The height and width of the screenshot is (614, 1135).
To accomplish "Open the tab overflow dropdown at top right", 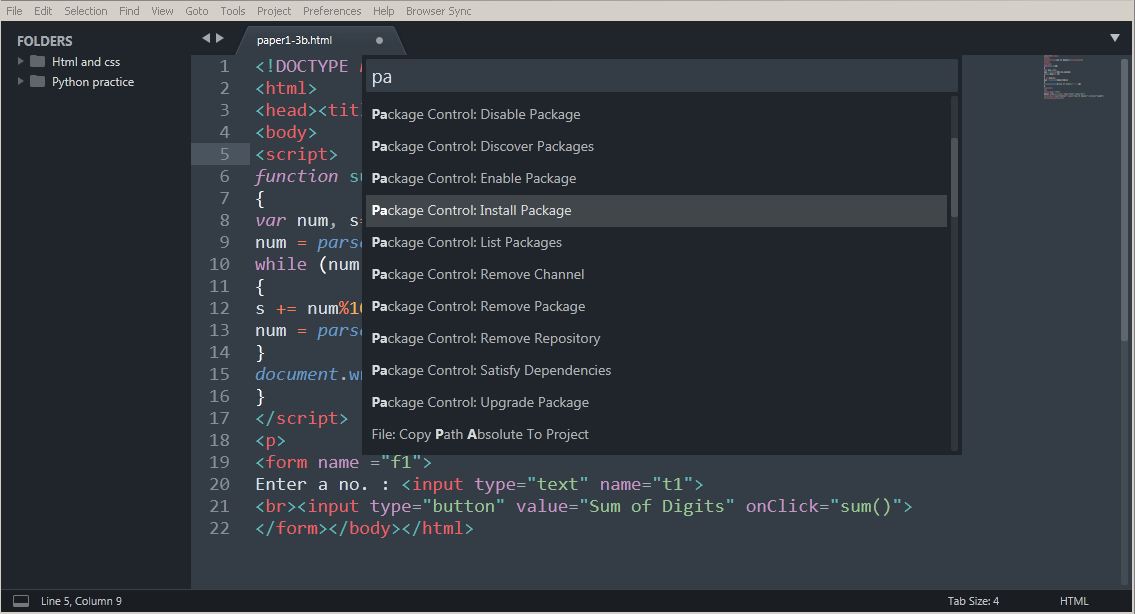I will click(1114, 37).
